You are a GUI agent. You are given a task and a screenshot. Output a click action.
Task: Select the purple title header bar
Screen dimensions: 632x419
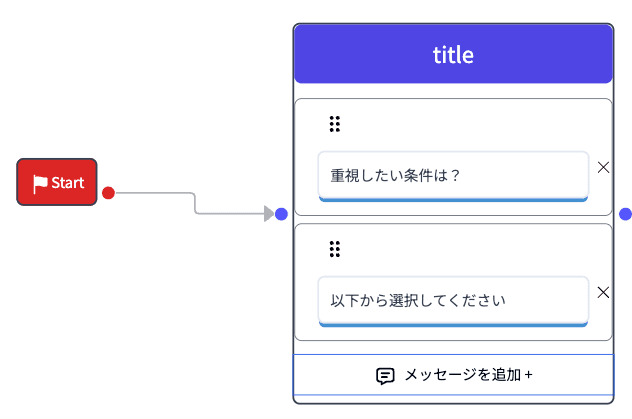[453, 55]
